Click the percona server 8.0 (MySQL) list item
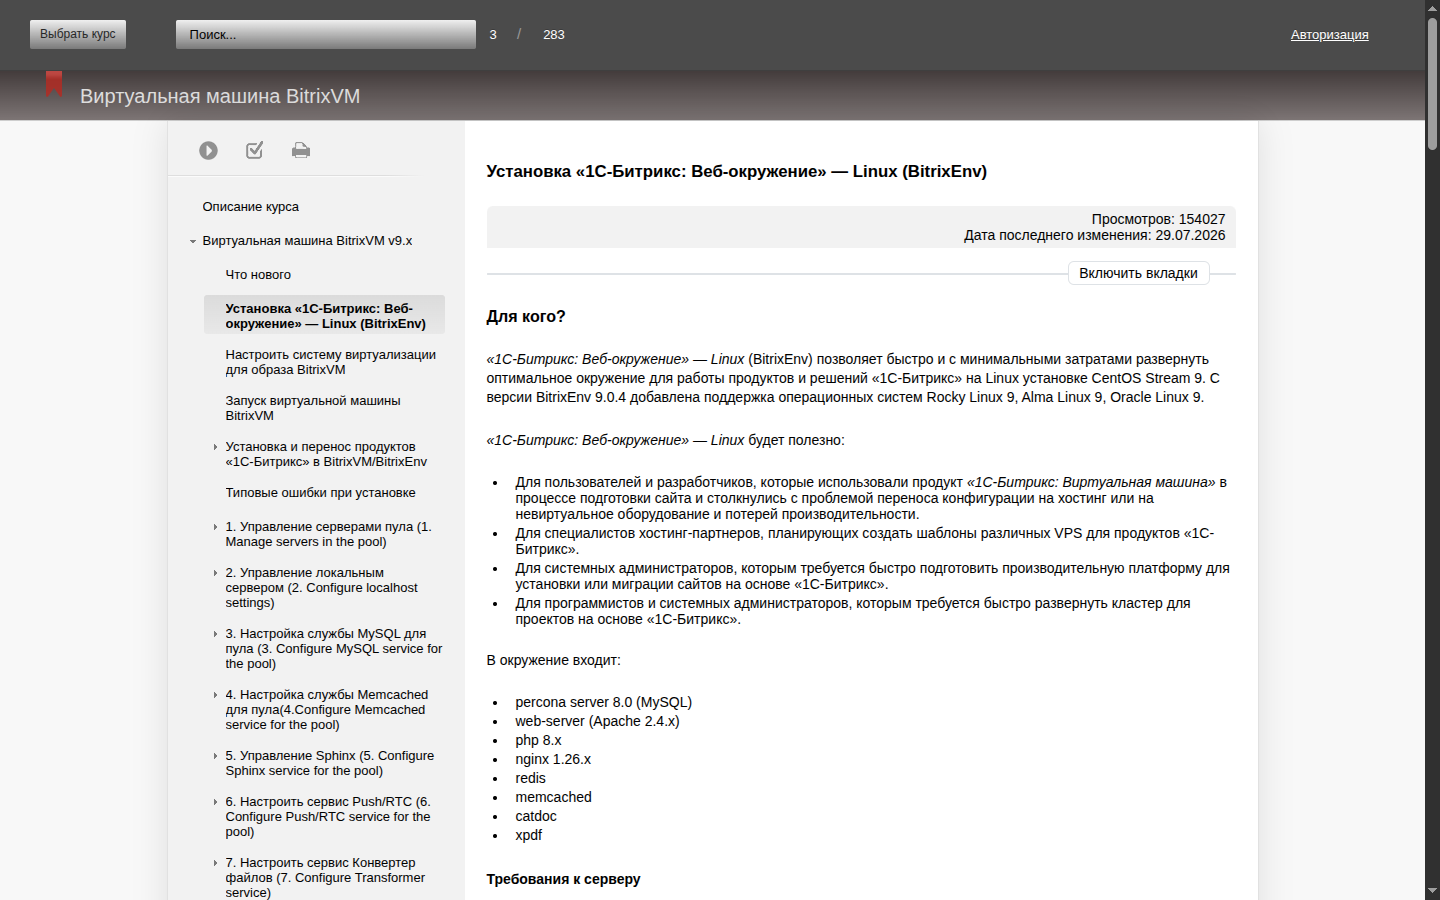 click(603, 702)
